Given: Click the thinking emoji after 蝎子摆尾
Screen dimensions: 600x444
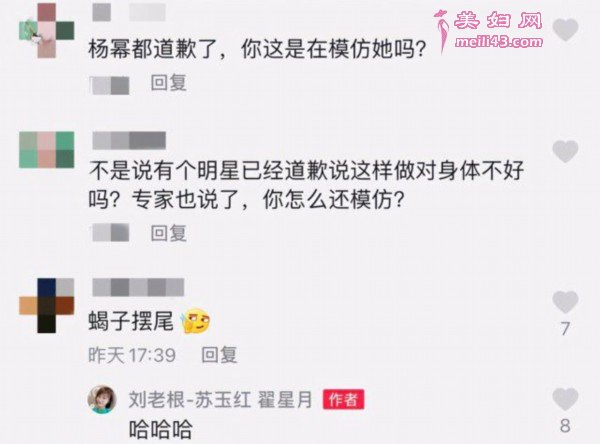Looking at the screenshot, I should (196, 321).
